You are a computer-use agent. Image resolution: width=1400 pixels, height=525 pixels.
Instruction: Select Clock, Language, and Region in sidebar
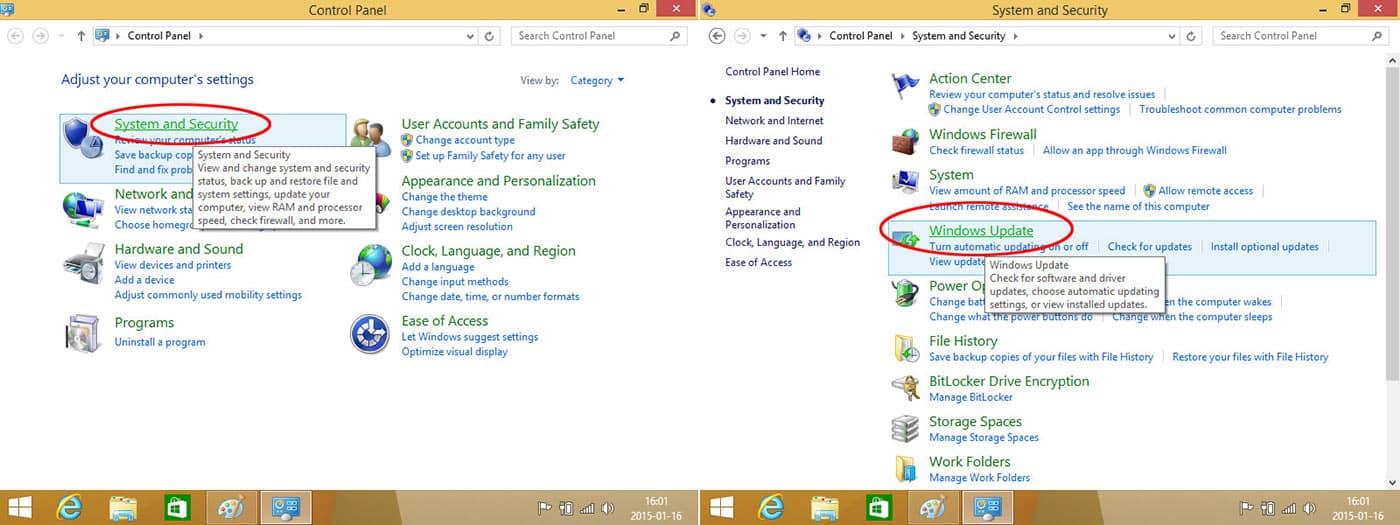(x=792, y=243)
